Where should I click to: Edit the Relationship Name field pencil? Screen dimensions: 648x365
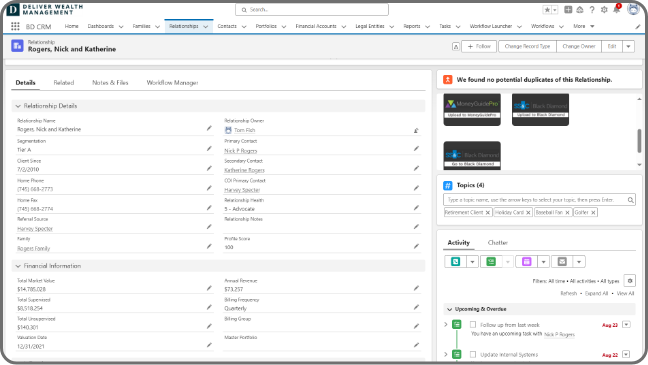click(x=209, y=129)
